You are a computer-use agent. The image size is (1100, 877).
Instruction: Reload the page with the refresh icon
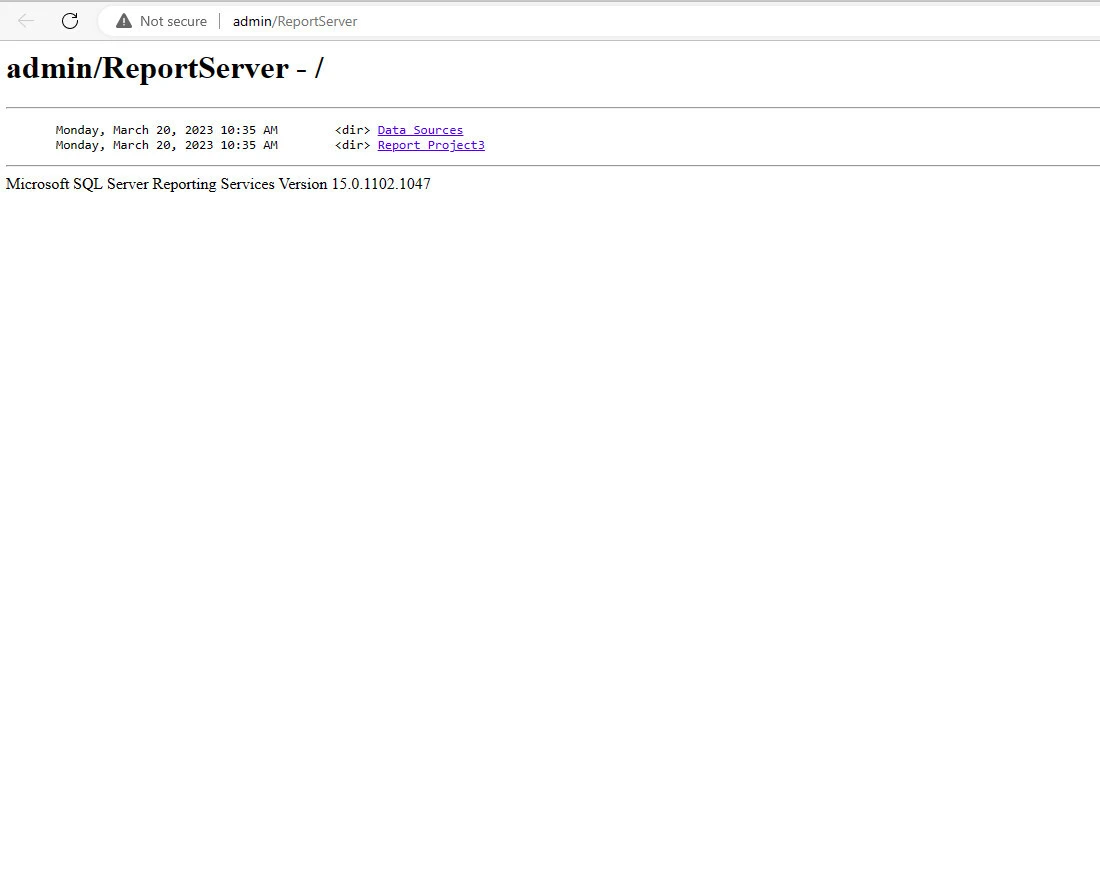coord(70,21)
